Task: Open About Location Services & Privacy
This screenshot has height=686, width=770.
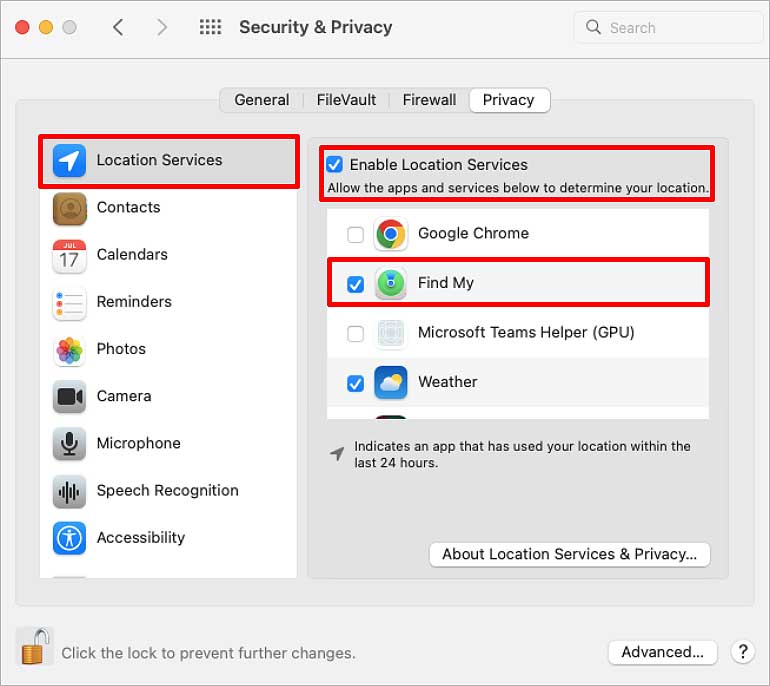Action: [x=570, y=554]
